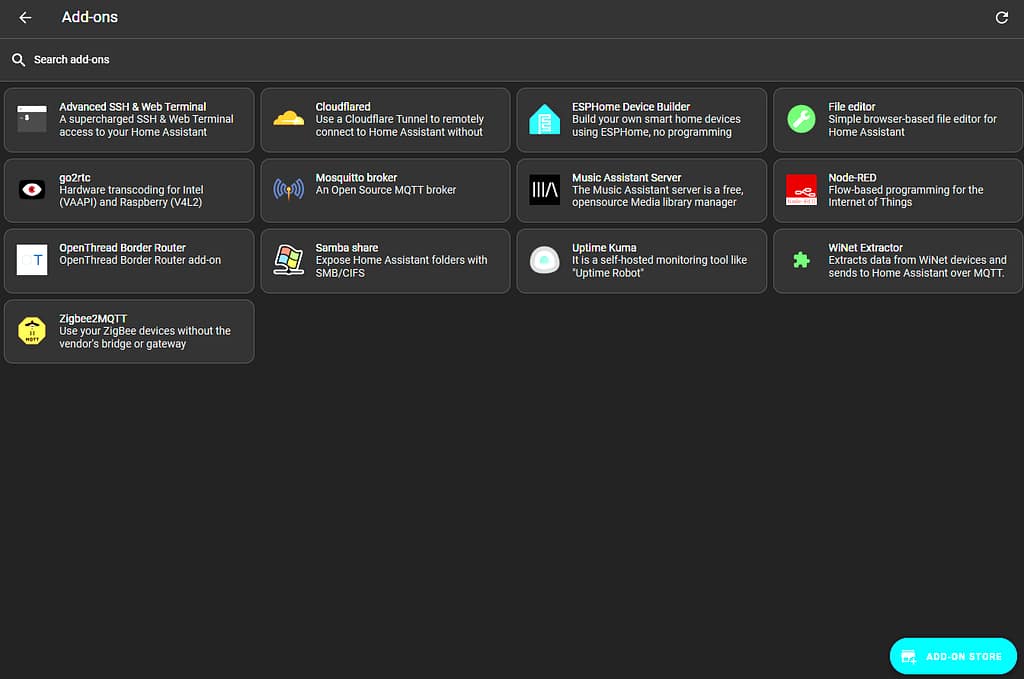Image resolution: width=1024 pixels, height=679 pixels.
Task: Click the ESPHome Device Builder house icon
Action: 545,119
